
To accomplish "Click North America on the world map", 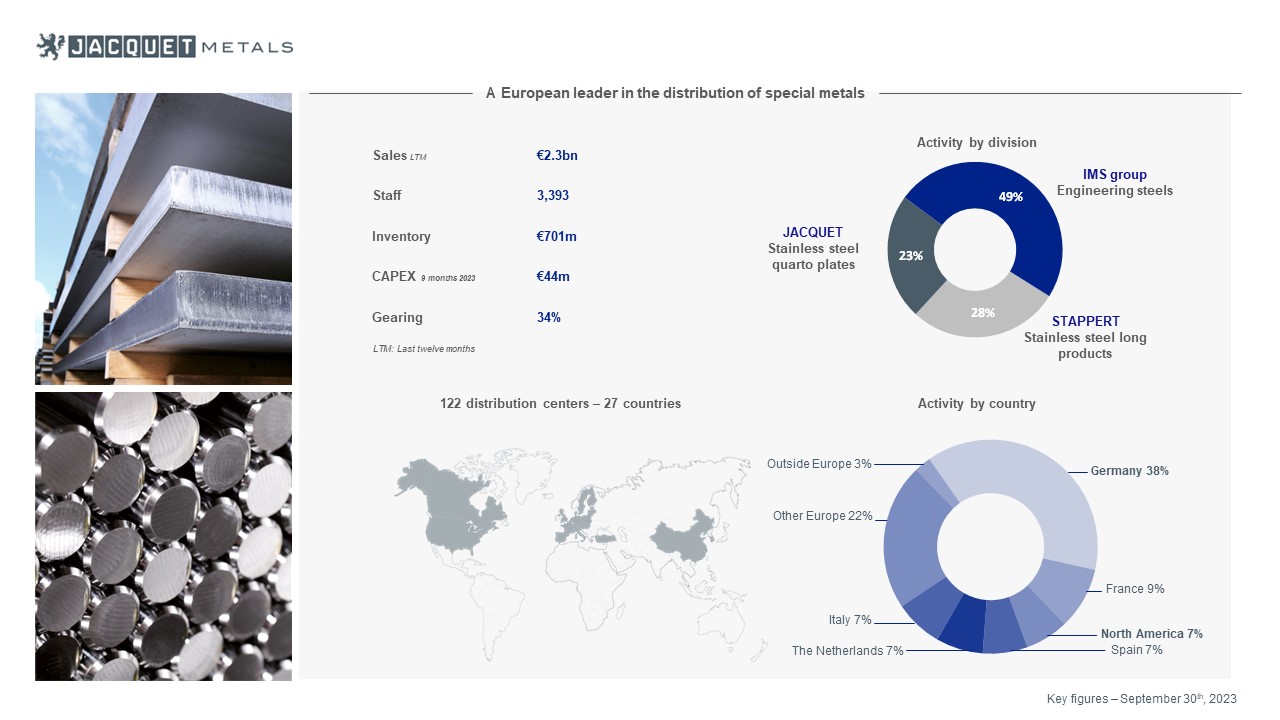I will click(x=450, y=510).
